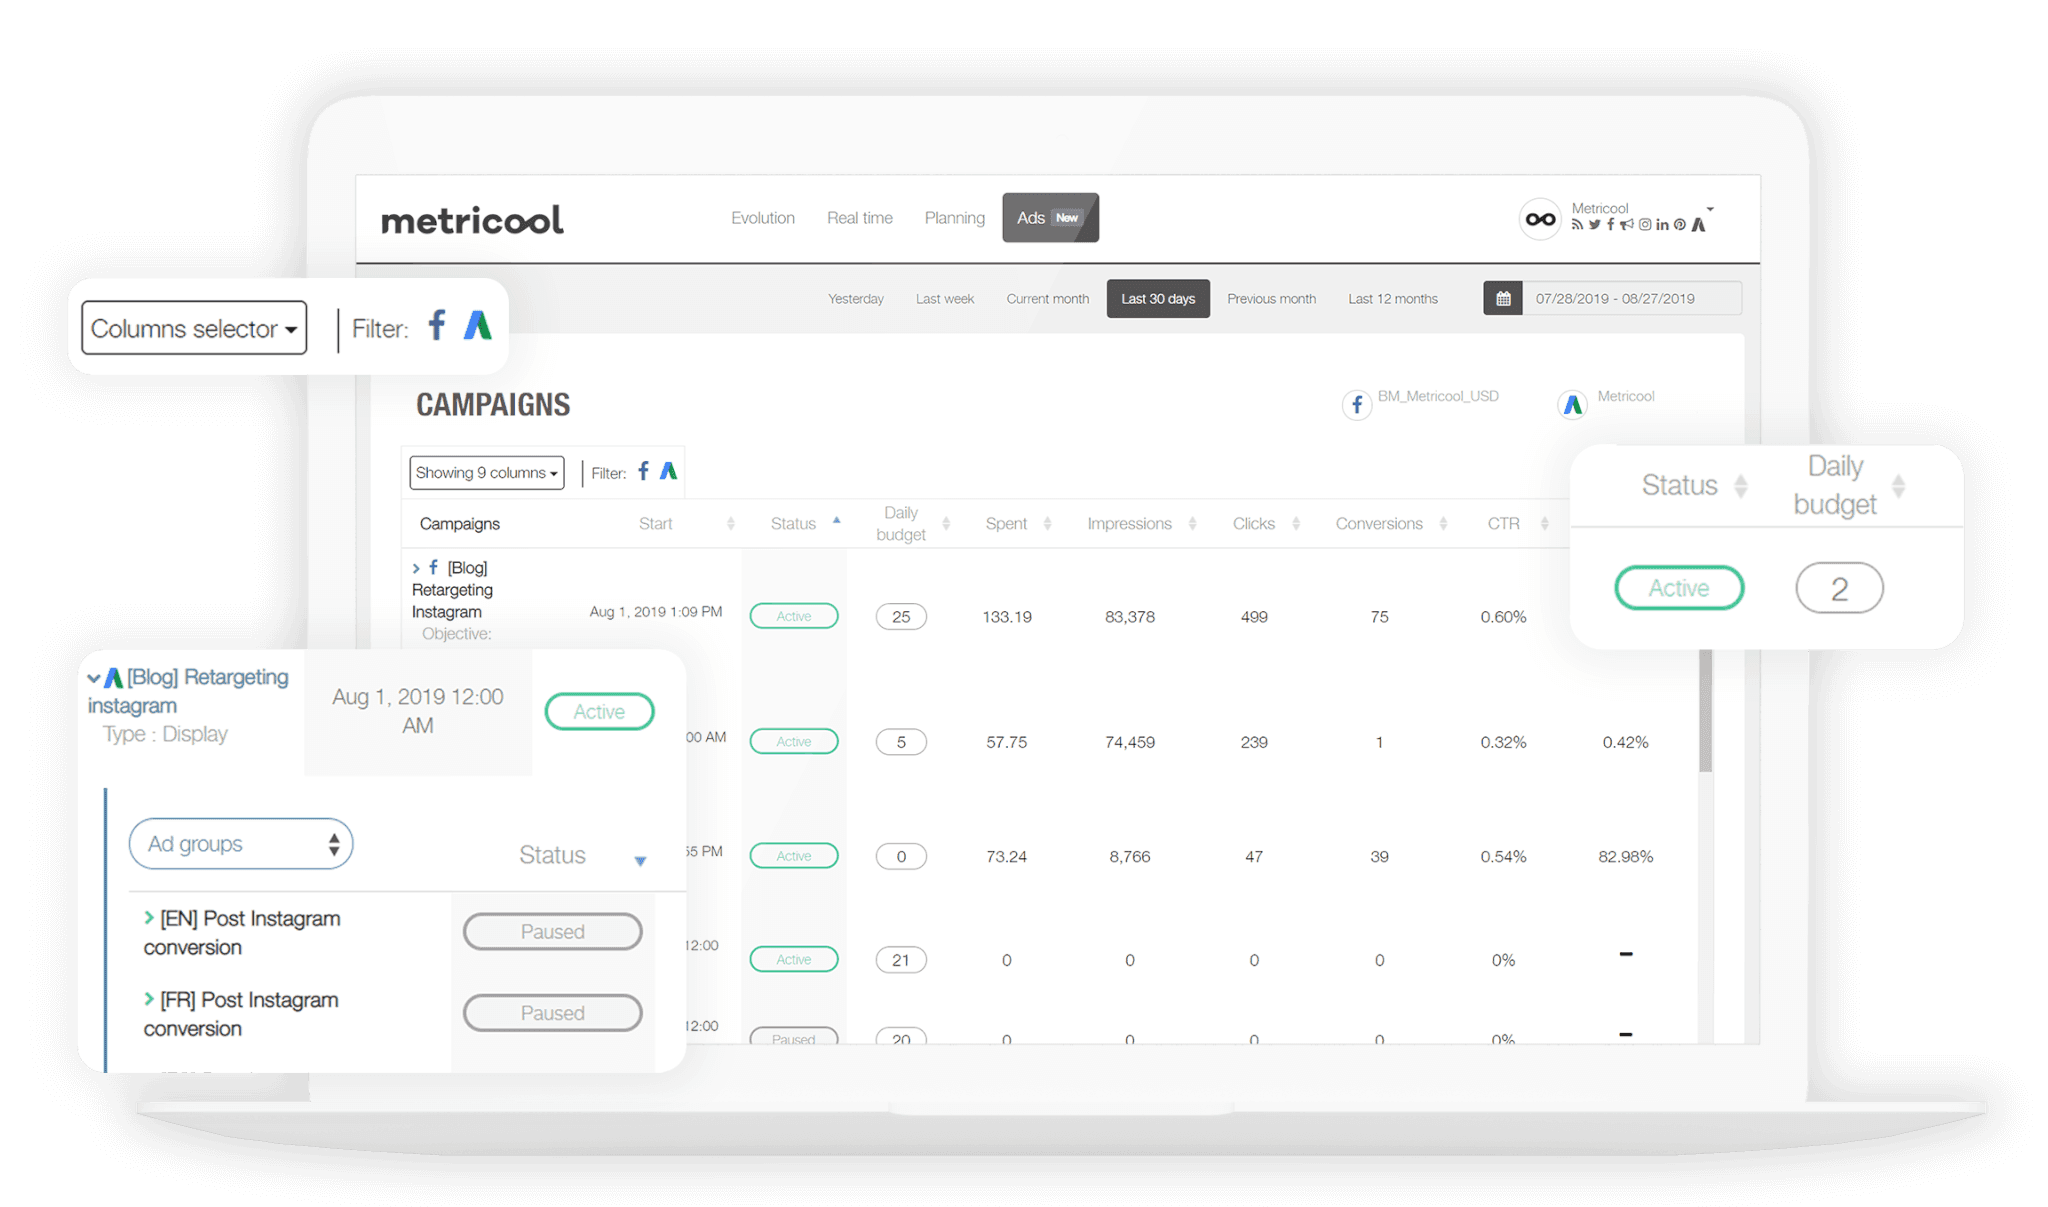Open the Ad groups select box

[x=241, y=844]
